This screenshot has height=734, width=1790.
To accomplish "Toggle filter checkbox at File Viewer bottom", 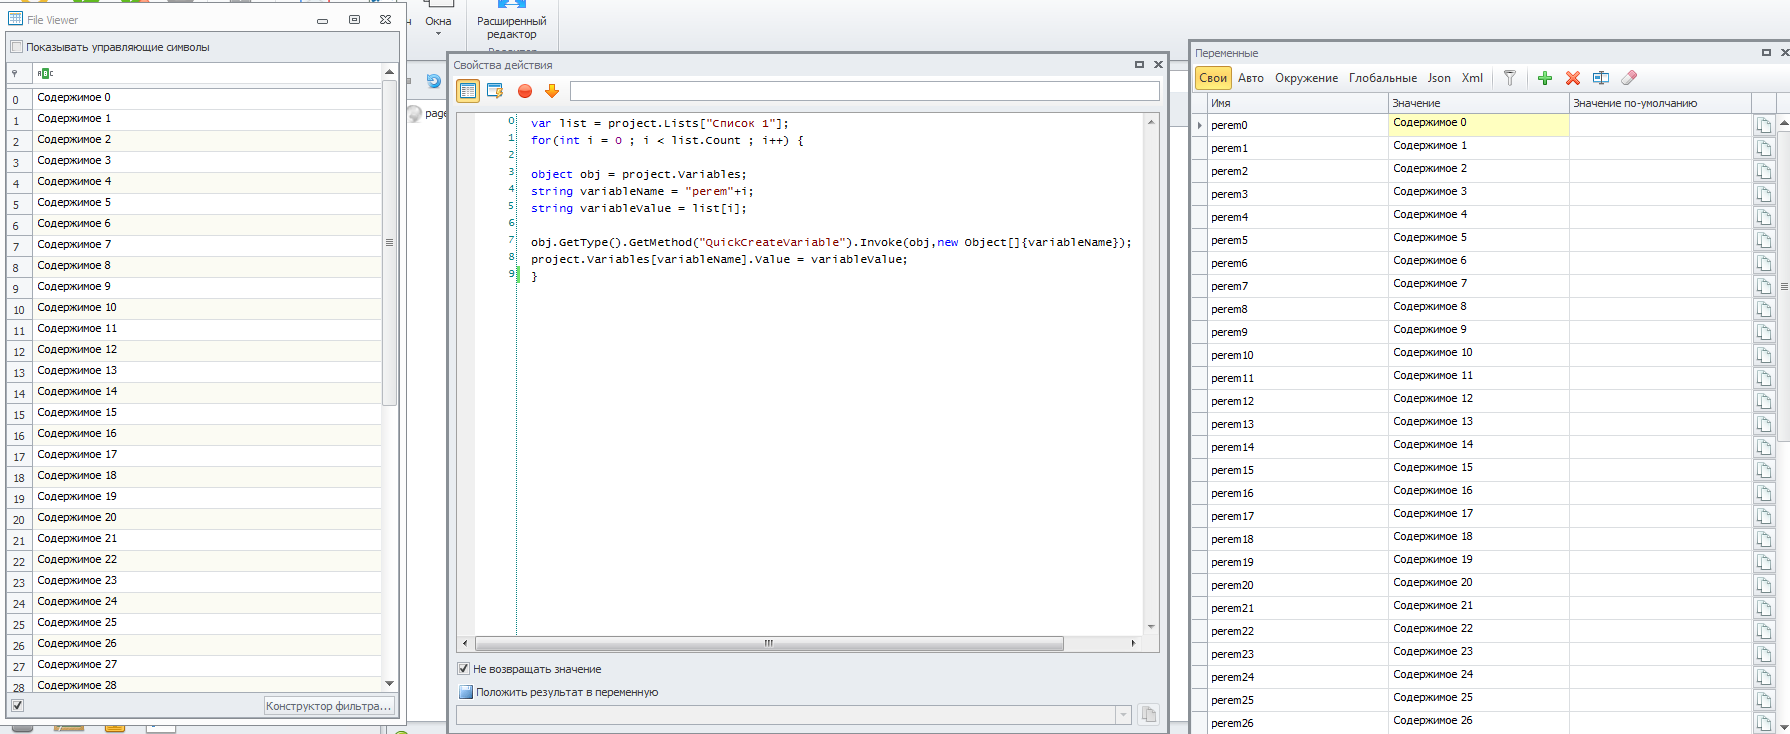I will click(x=17, y=706).
